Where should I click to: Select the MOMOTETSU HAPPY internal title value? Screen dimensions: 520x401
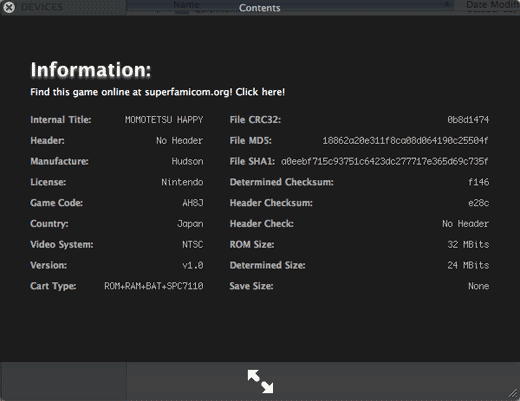point(164,120)
